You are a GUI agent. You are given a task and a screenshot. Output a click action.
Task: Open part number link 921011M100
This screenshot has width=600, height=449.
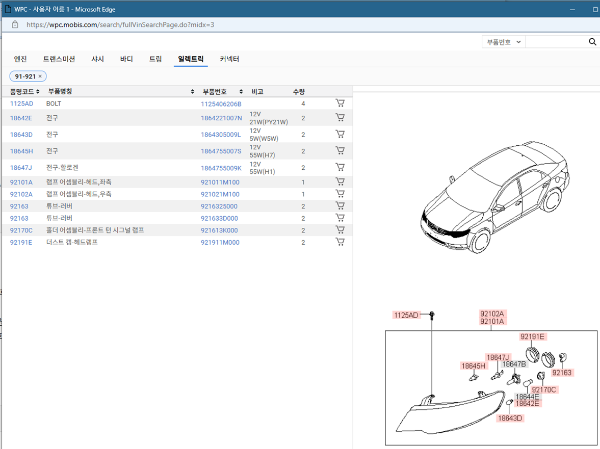pyautogui.click(x=220, y=183)
